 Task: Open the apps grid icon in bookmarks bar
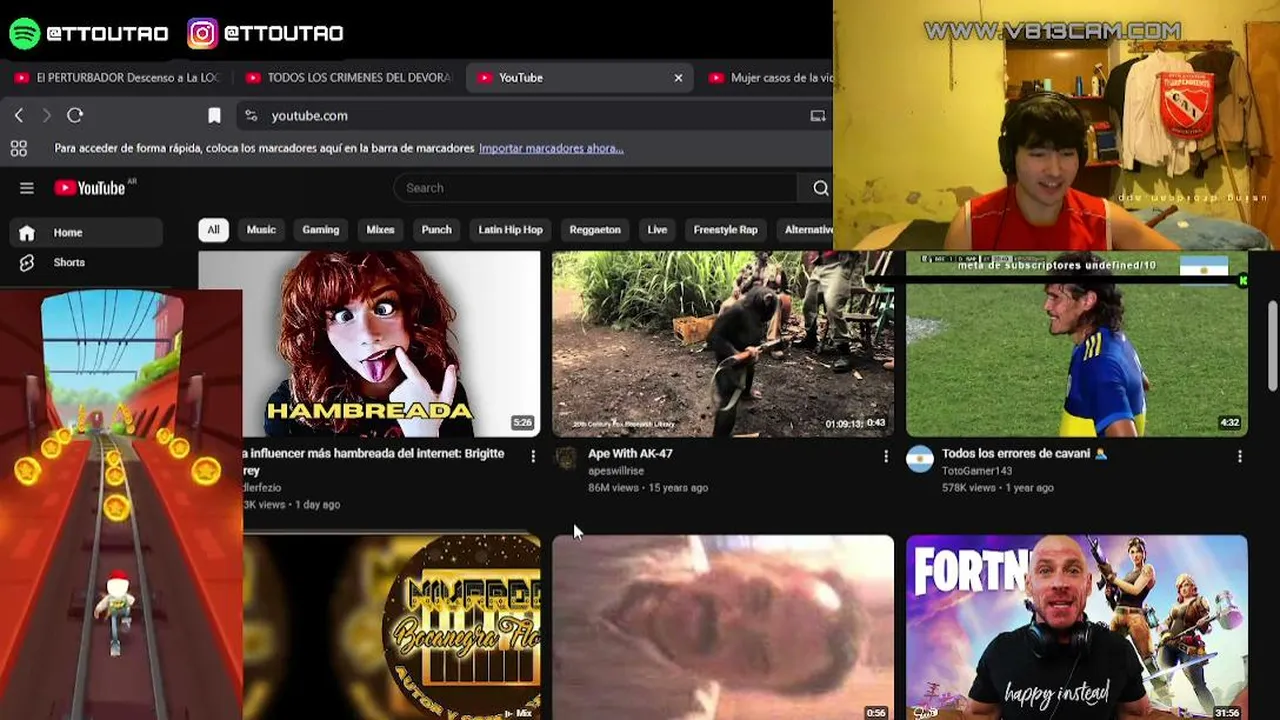coord(18,149)
